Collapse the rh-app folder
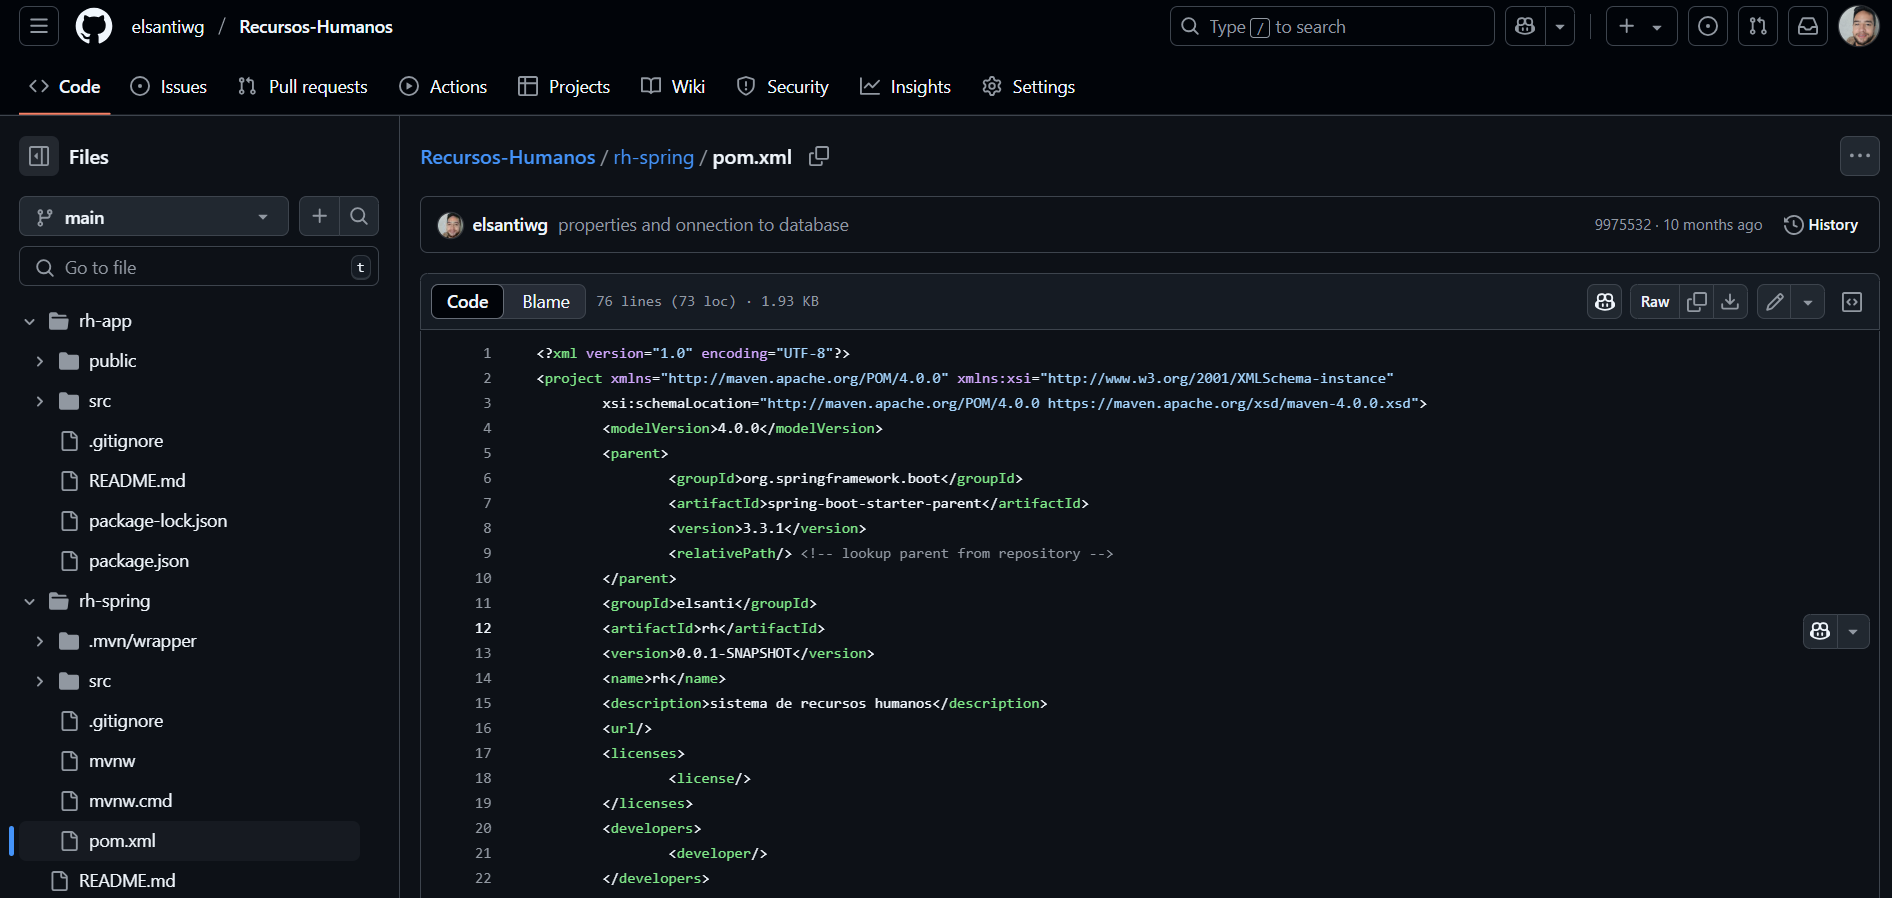The width and height of the screenshot is (1892, 898). tap(29, 321)
